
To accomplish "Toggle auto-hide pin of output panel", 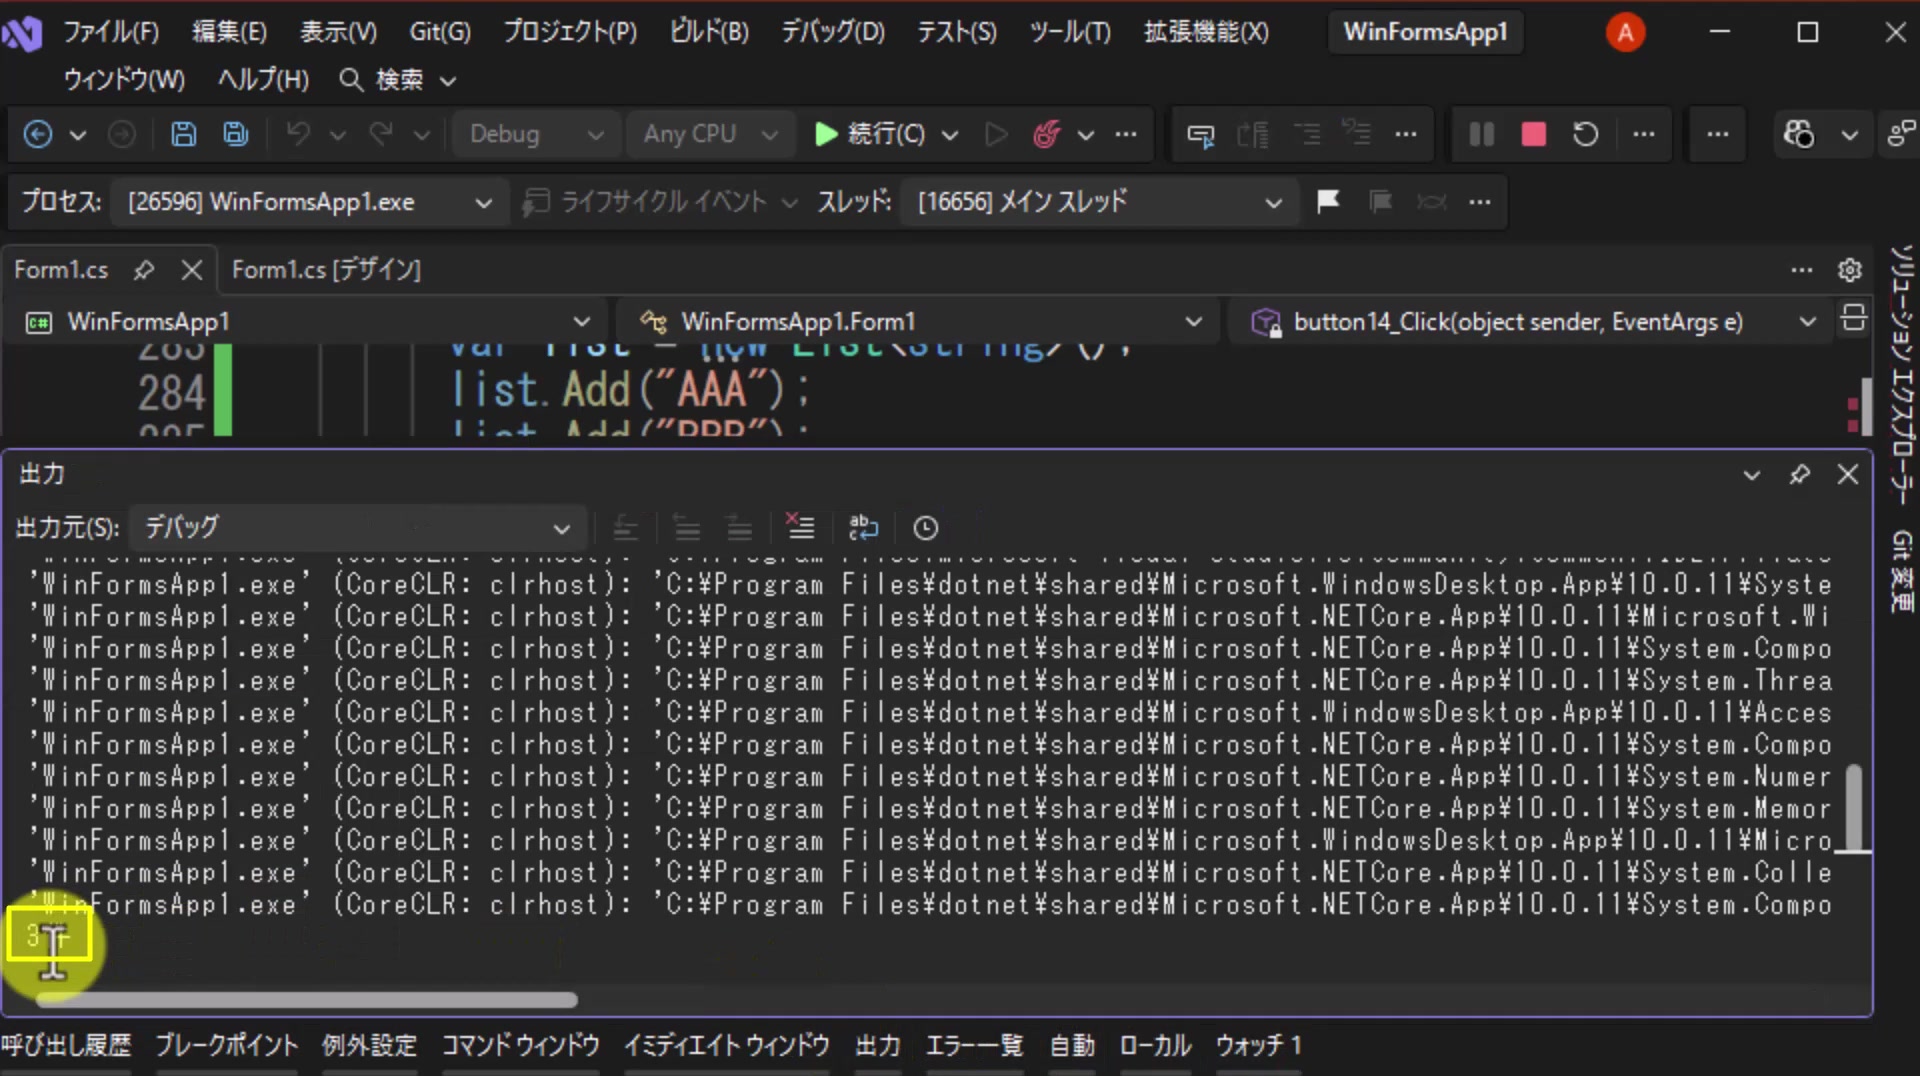I will click(x=1800, y=475).
